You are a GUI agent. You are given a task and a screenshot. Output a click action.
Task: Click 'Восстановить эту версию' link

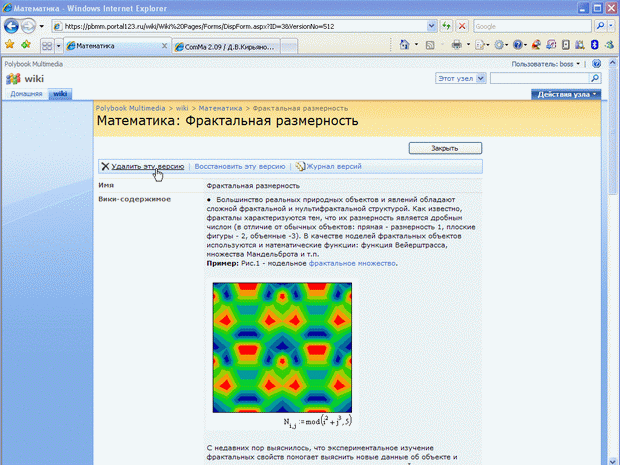[x=240, y=166]
